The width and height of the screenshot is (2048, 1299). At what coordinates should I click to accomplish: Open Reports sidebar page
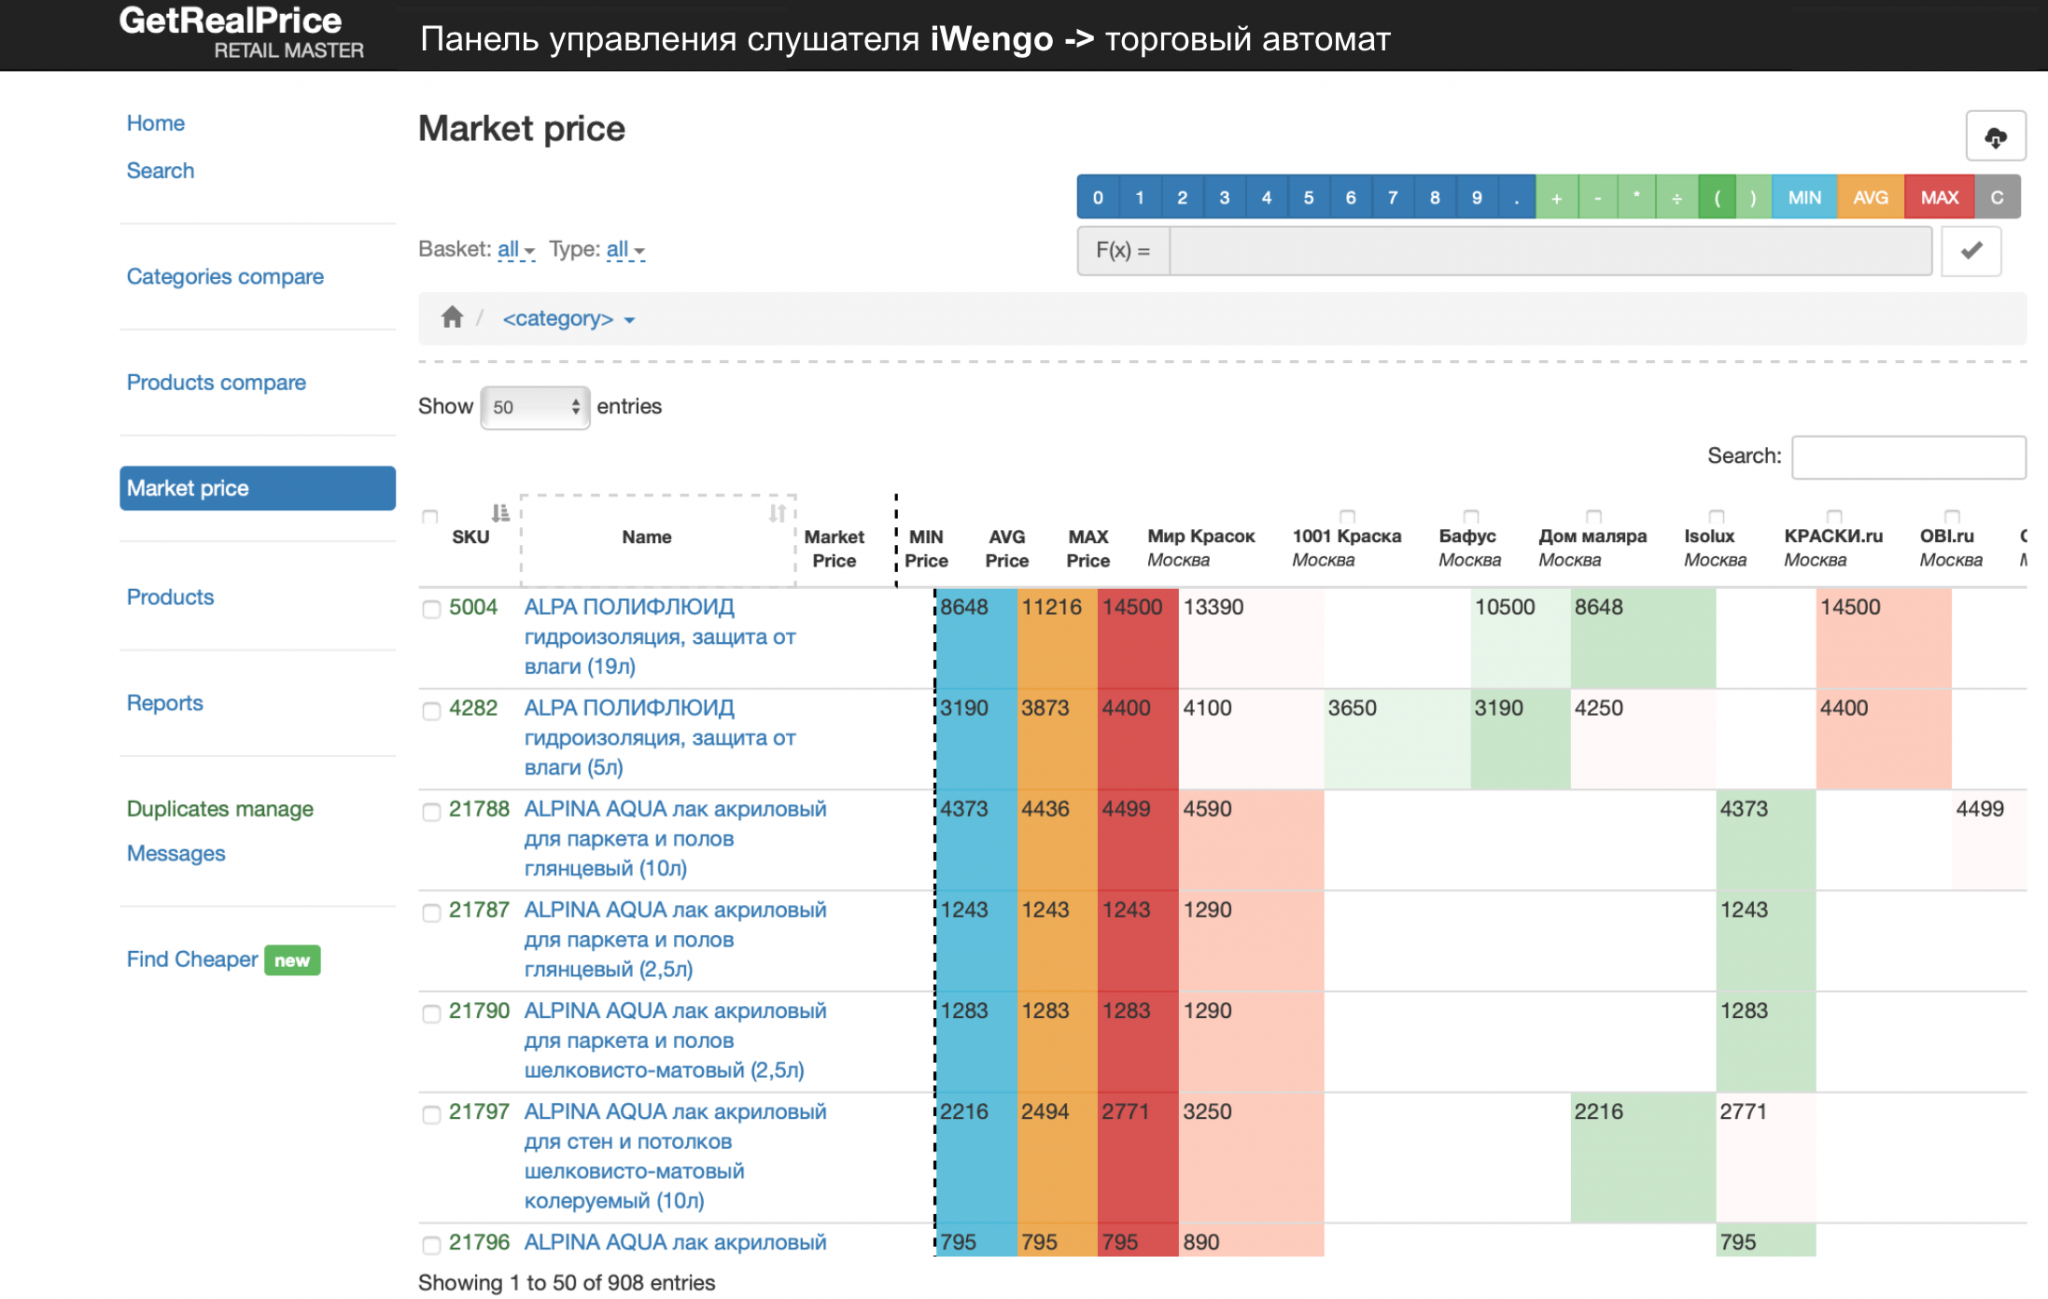click(x=164, y=703)
